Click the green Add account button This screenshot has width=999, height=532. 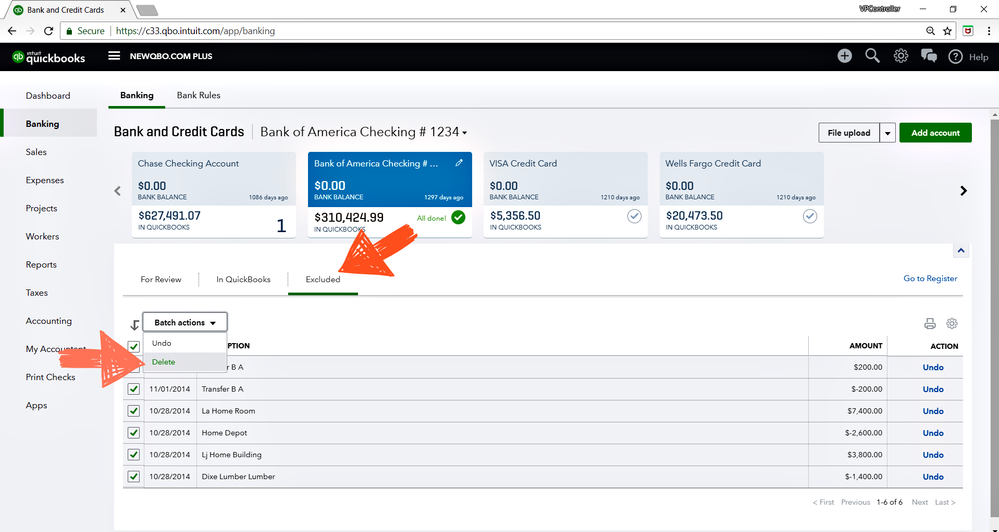click(x=935, y=133)
